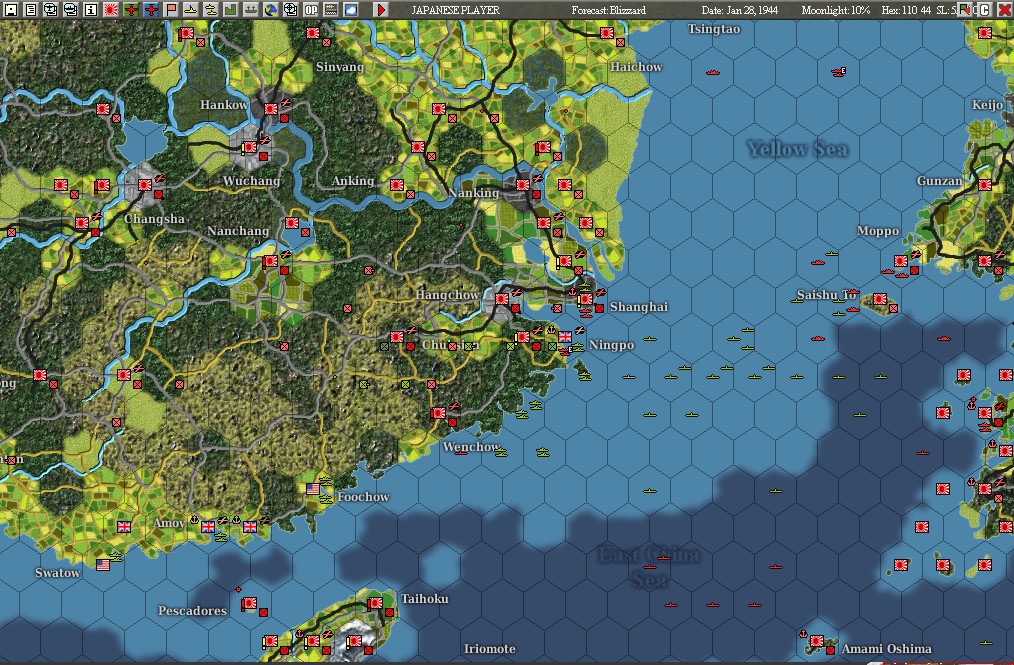This screenshot has height=665, width=1014.
Task: Select the red ship icon below Tsingtao
Action: [713, 72]
